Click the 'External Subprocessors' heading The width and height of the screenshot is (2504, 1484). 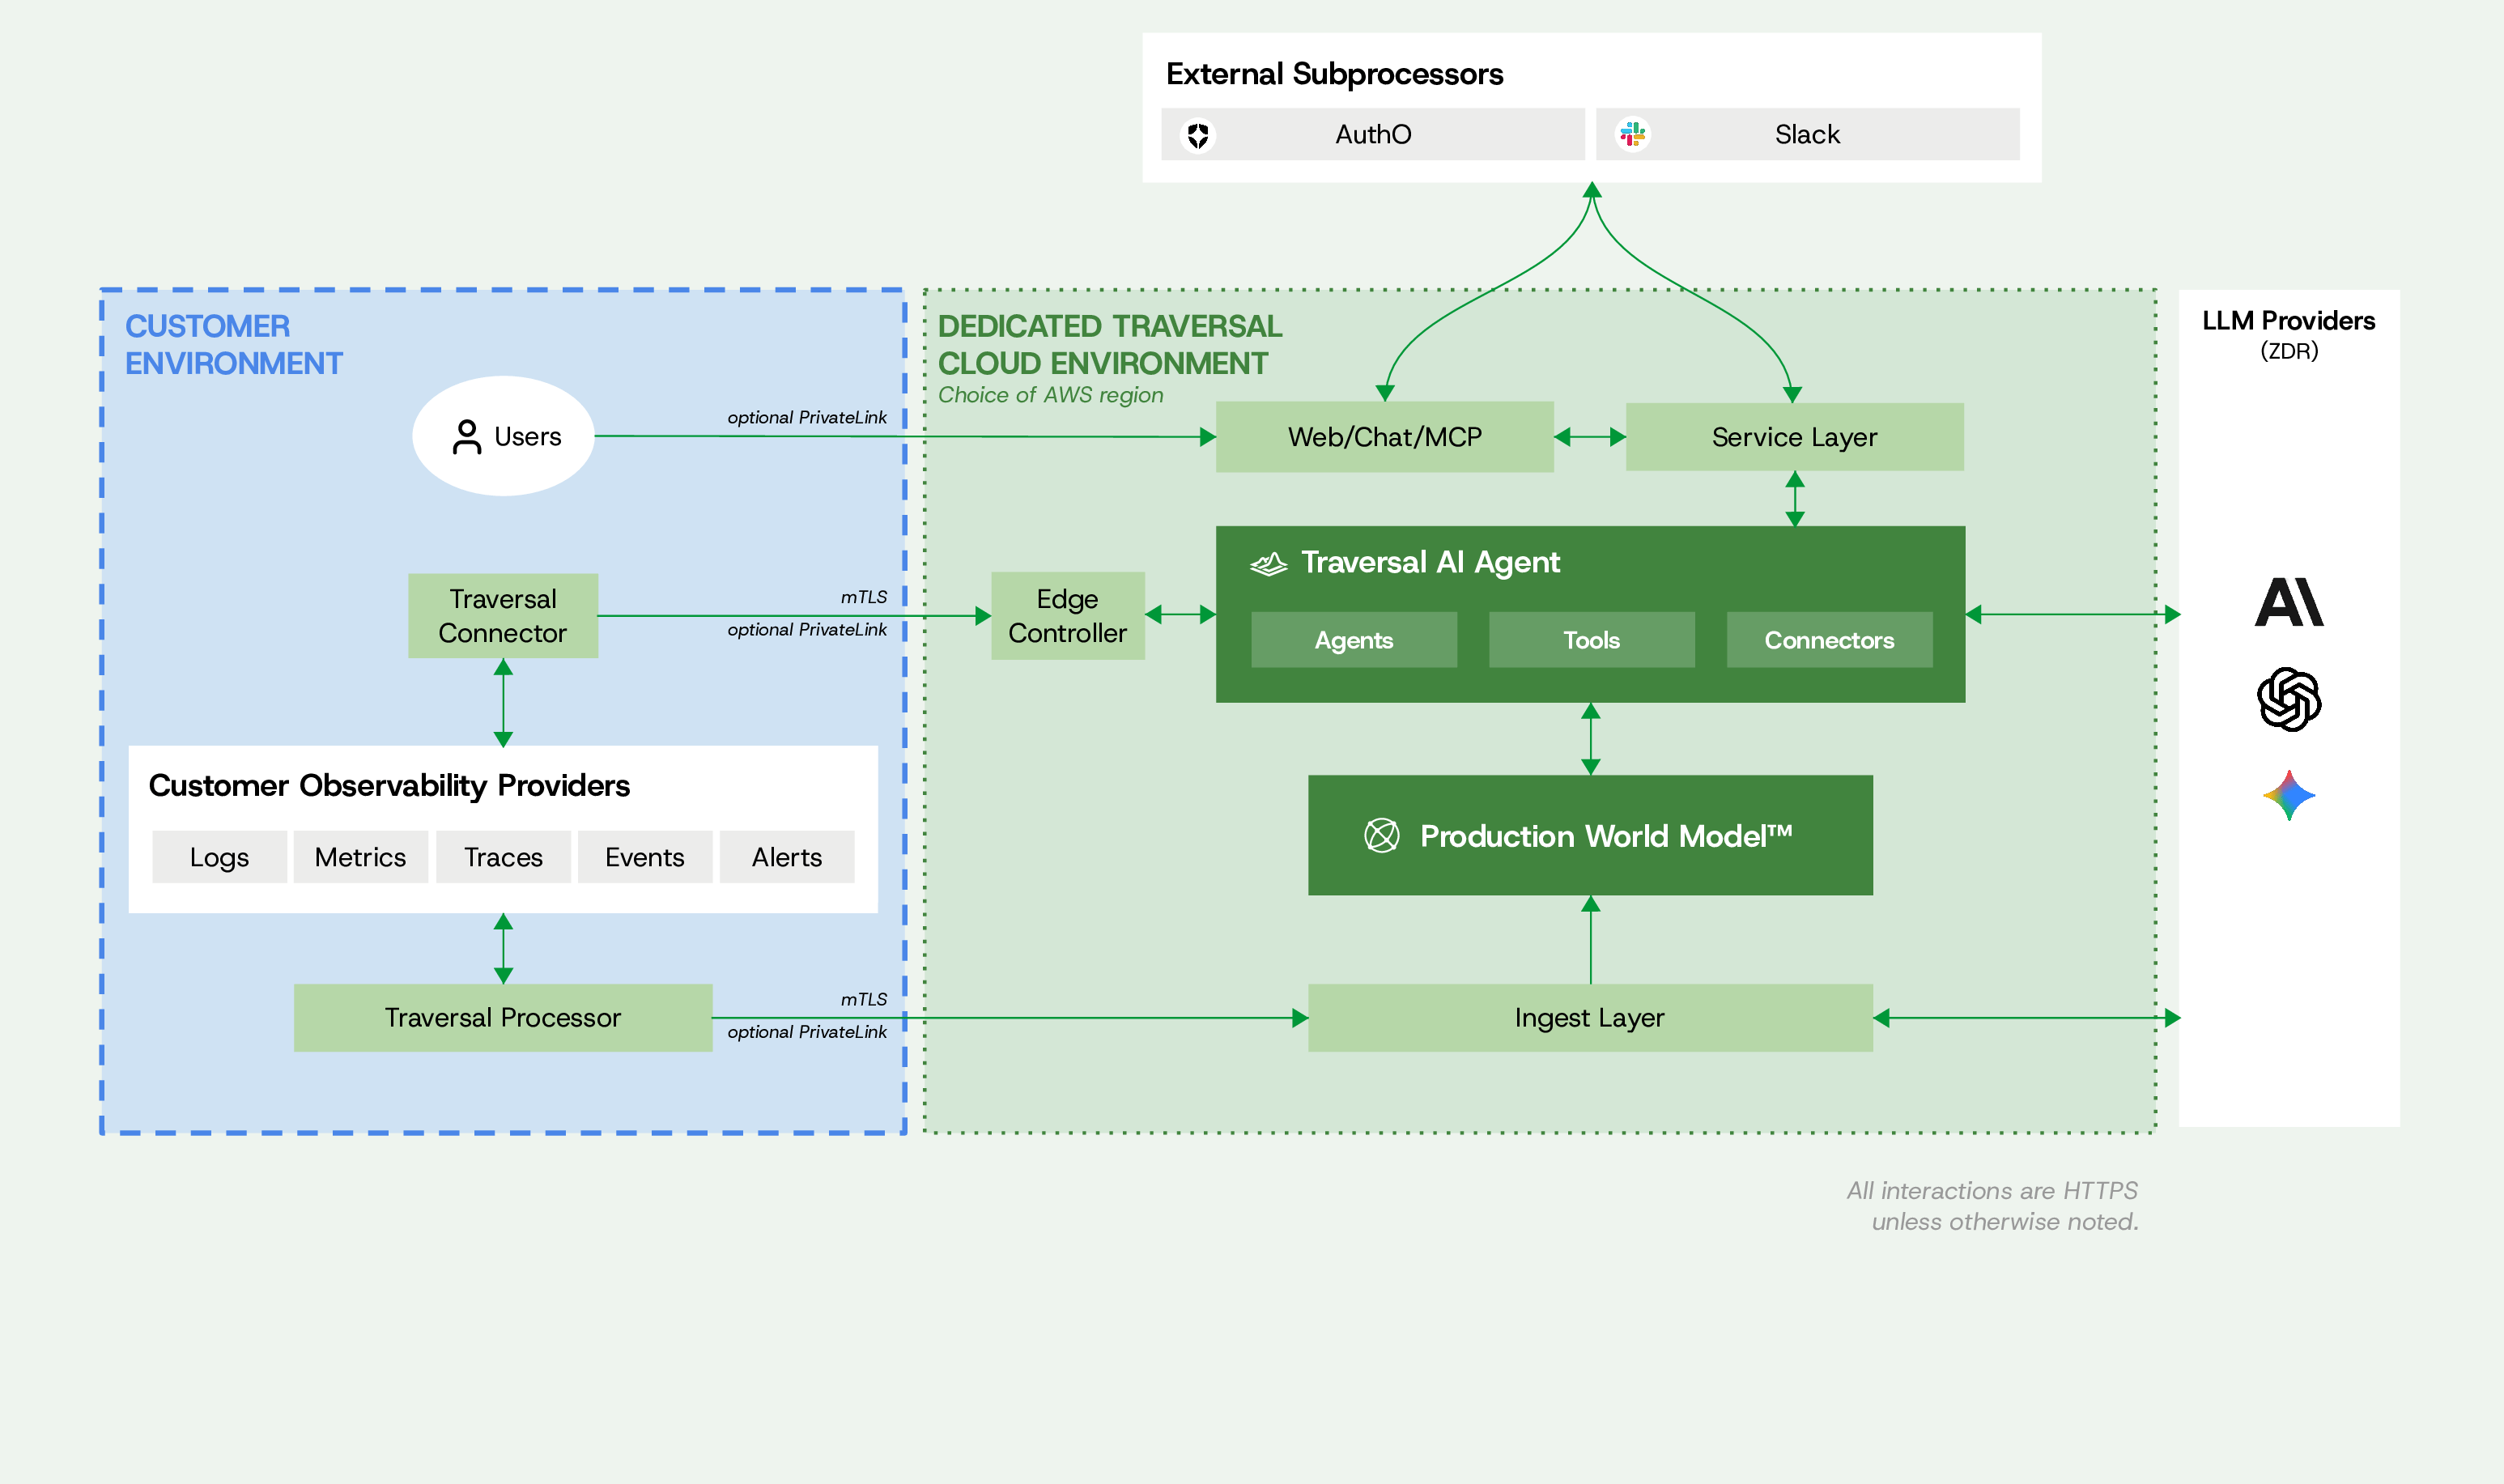point(1334,74)
